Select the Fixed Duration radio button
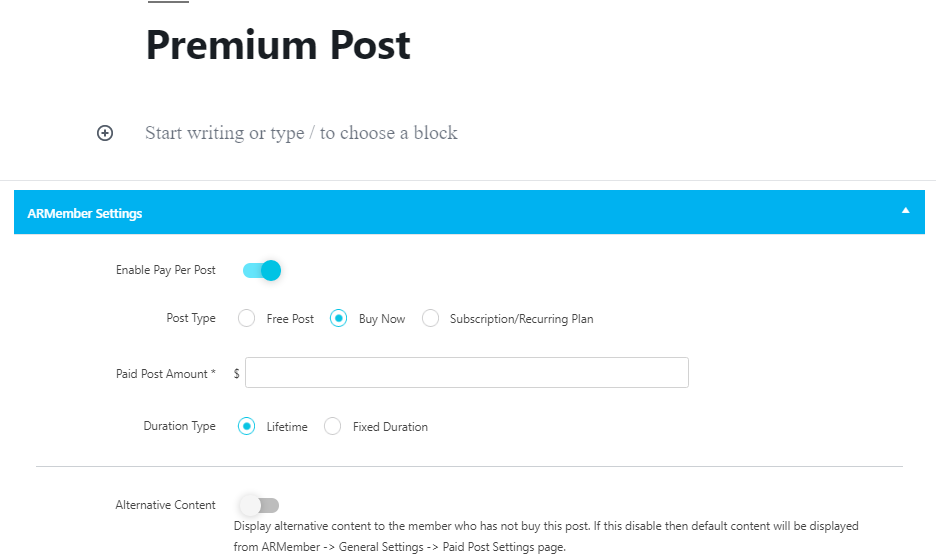The width and height of the screenshot is (936, 560). [x=332, y=426]
